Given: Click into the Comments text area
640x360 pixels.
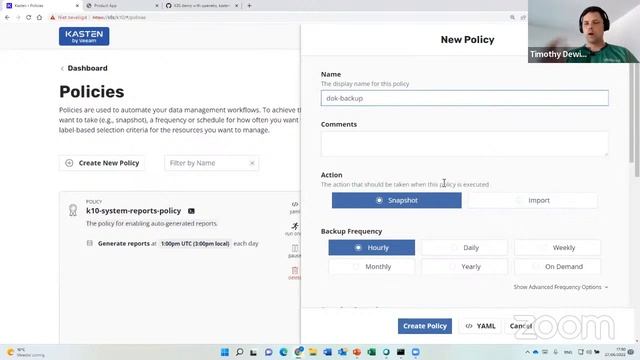Looking at the screenshot, I should (x=464, y=144).
